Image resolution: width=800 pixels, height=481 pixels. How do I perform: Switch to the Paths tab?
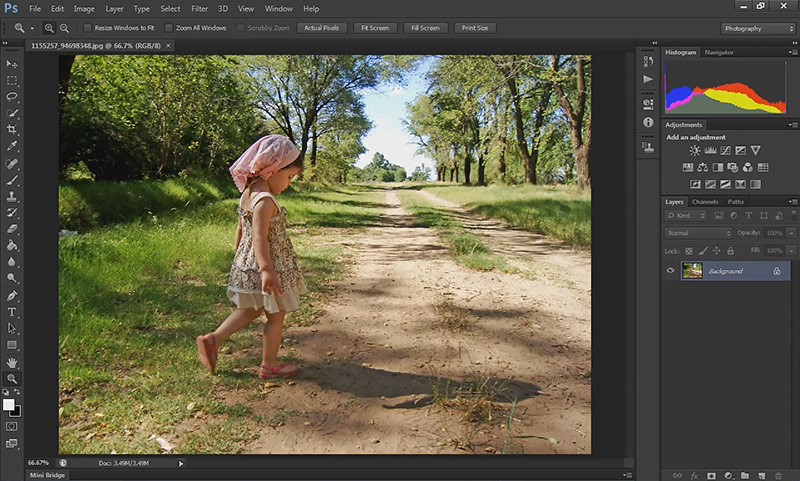point(736,202)
